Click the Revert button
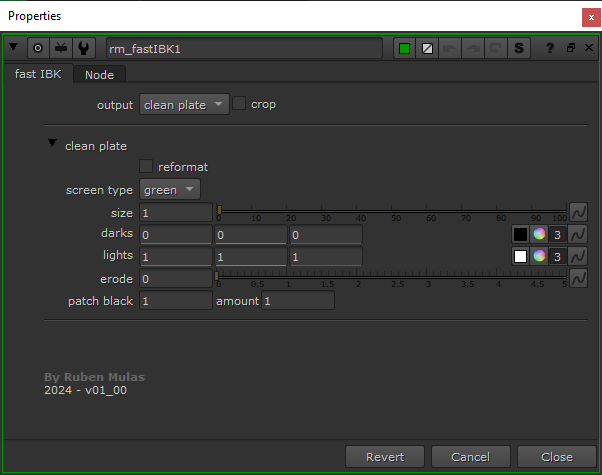Screen dimensions: 602x475 pos(385,457)
